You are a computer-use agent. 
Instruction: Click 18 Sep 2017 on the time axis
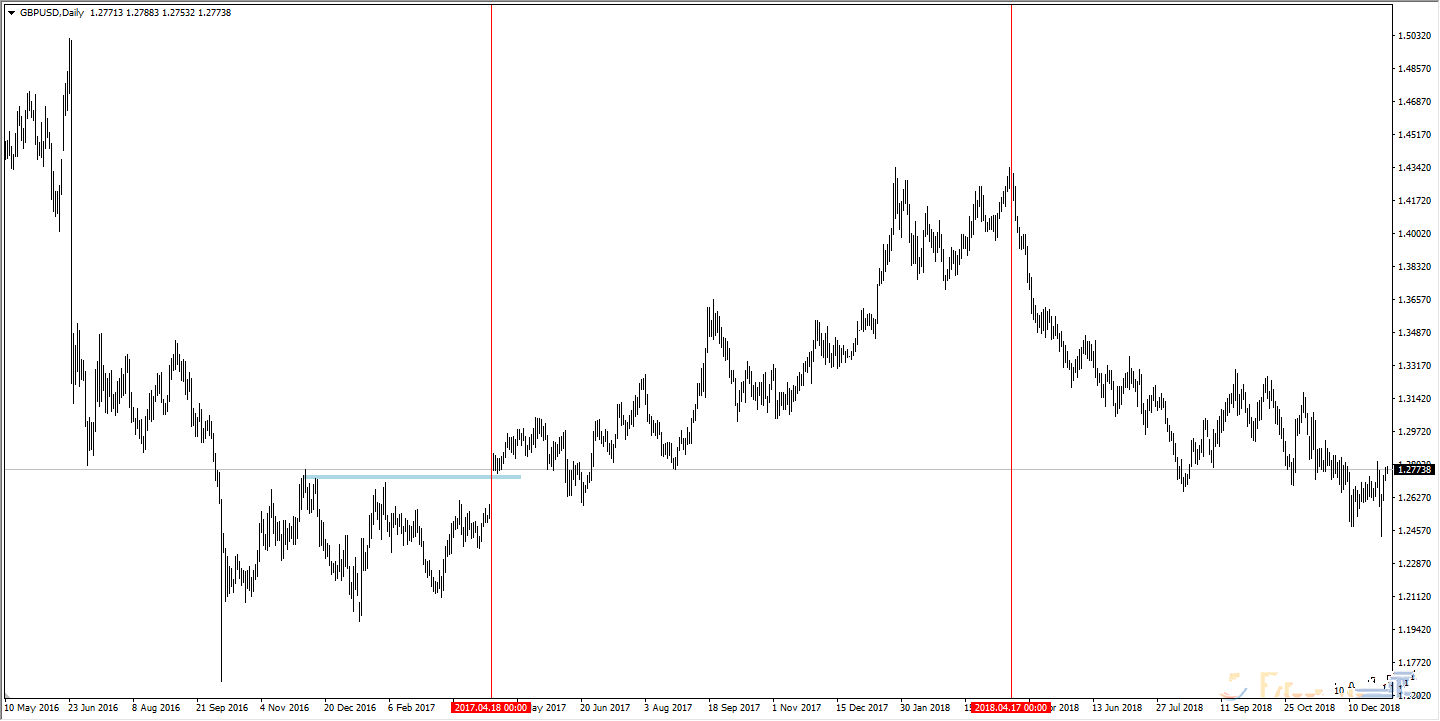click(x=734, y=708)
